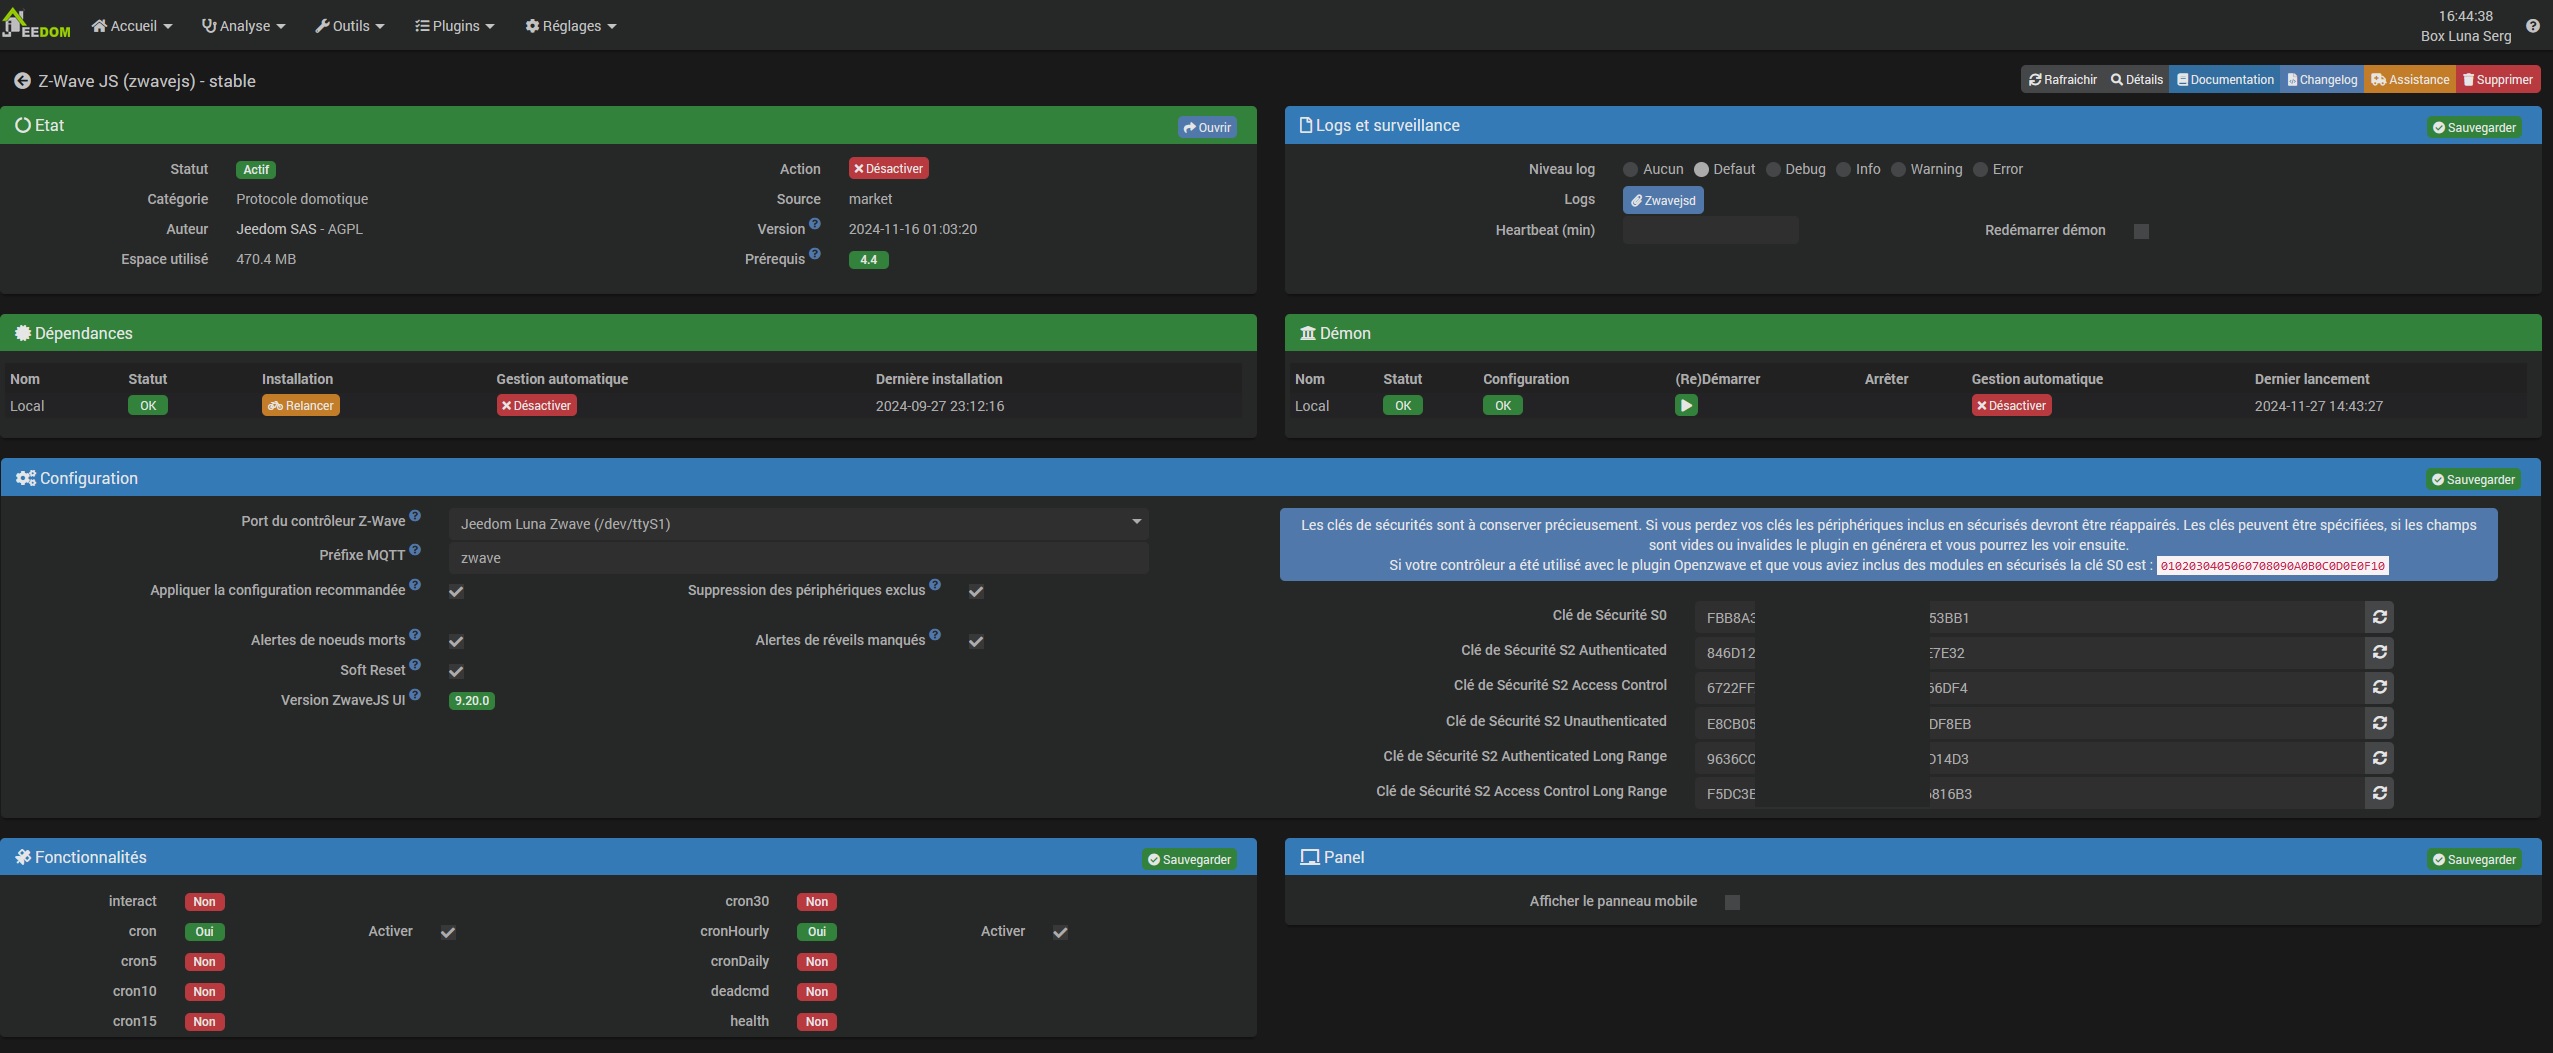
Task: Click Ouvrir in the Etat panel
Action: point(1207,127)
